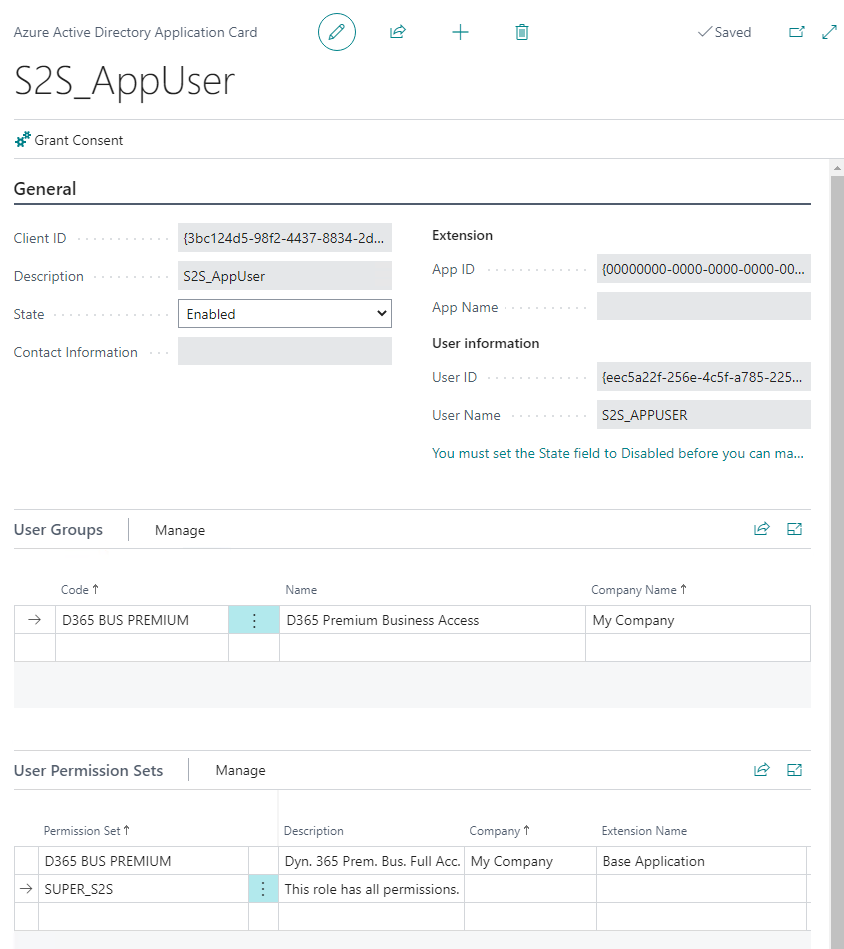The height and width of the screenshot is (949, 844).
Task: Select D365 BUS PREMIUM user group code cell
Action: tap(142, 620)
